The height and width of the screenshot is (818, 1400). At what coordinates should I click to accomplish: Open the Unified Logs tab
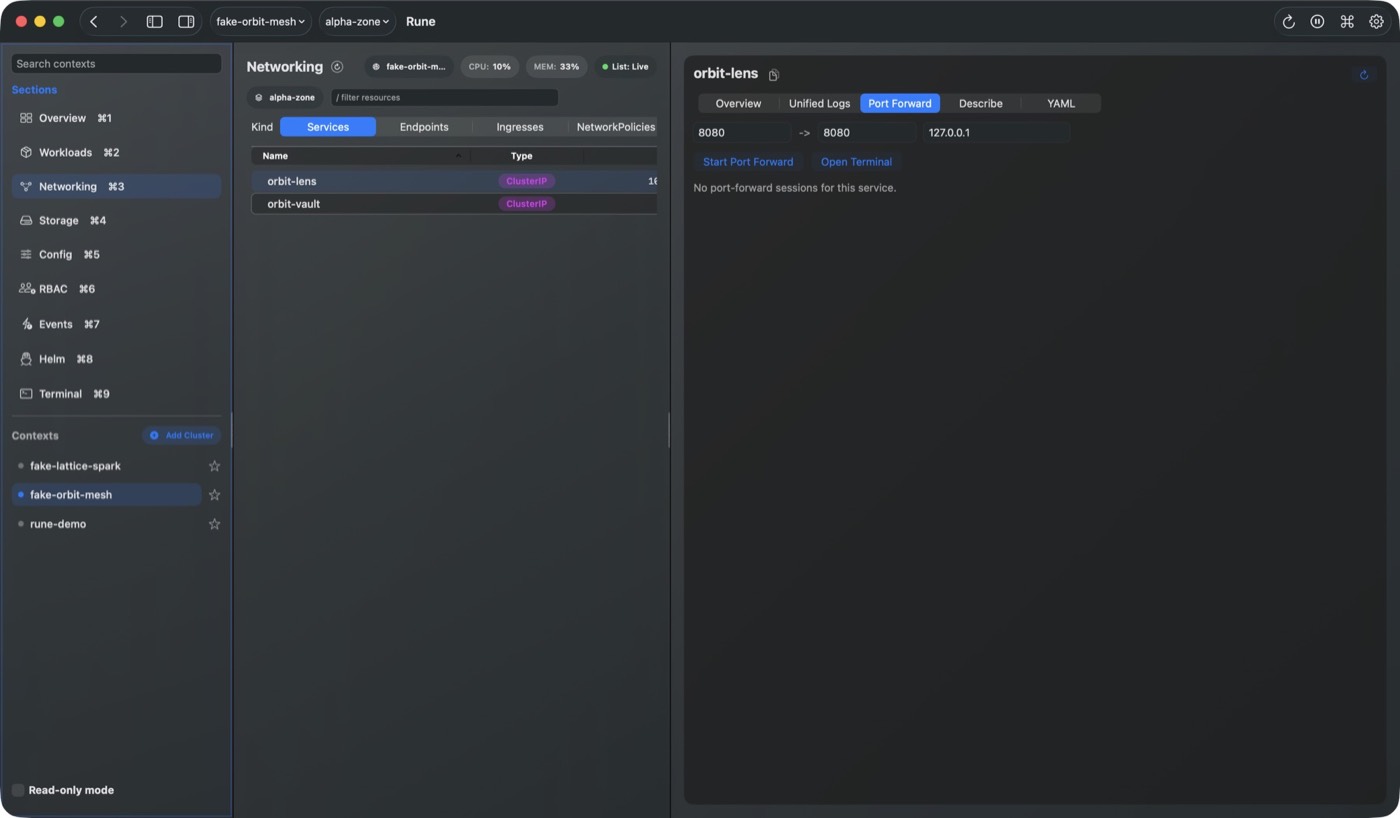pyautogui.click(x=819, y=103)
